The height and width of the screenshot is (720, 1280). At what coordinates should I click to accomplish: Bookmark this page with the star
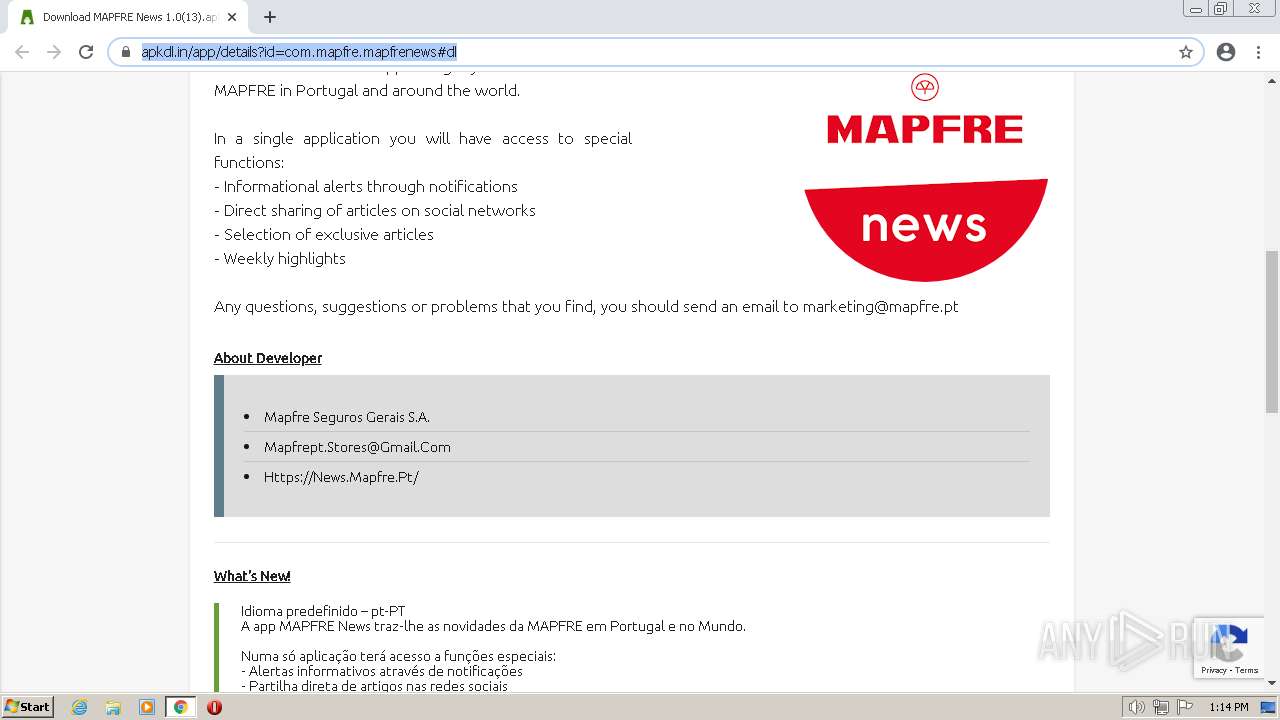[1186, 52]
